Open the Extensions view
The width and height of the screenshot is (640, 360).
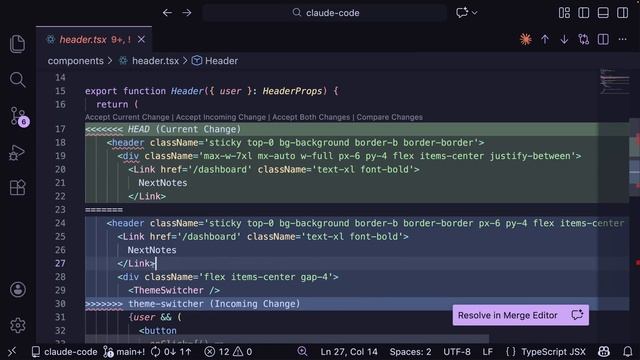pyautogui.click(x=17, y=188)
